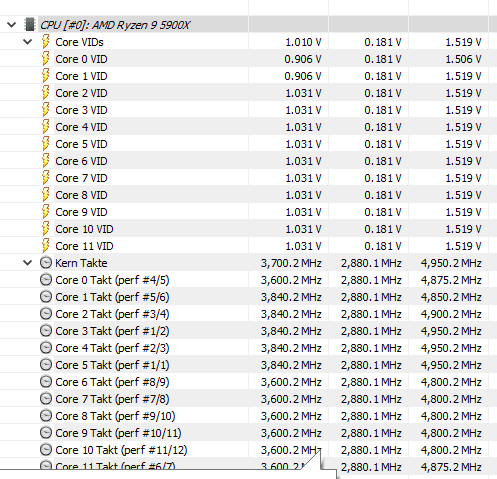497x479 pixels.
Task: Click the lightning icon of Core 5 VID
Action: coord(46,144)
